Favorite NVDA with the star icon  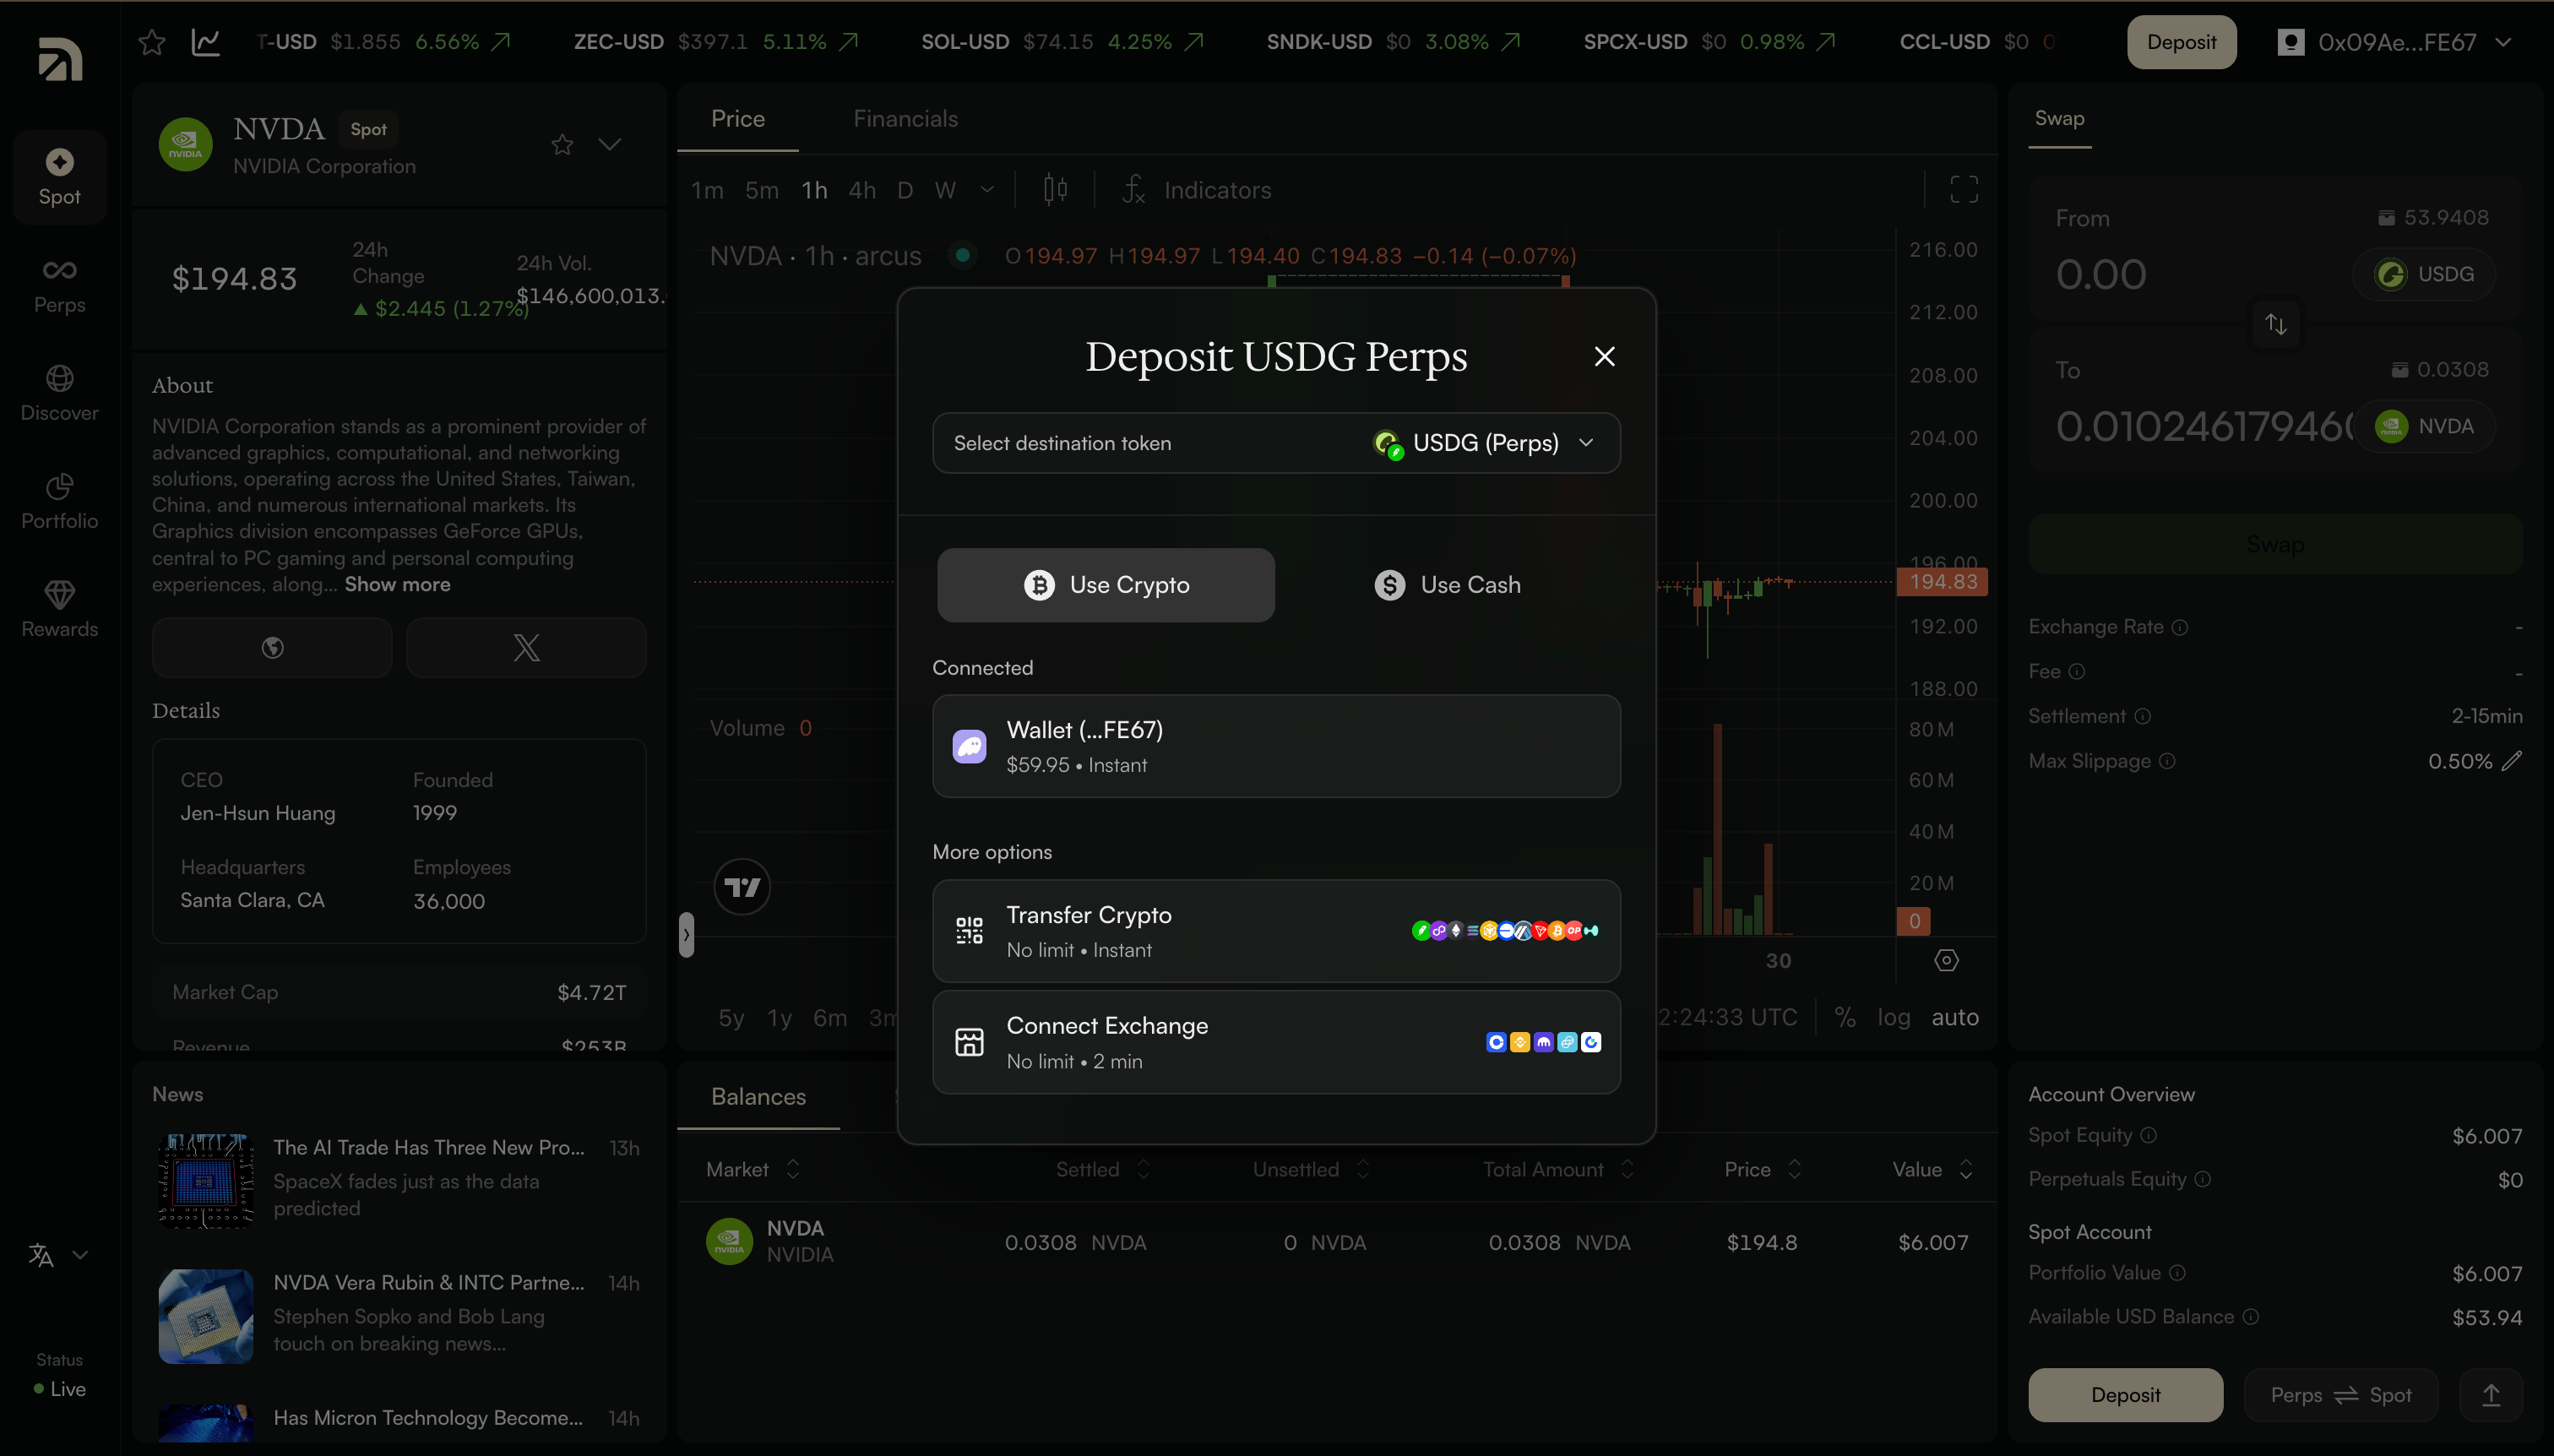[562, 145]
